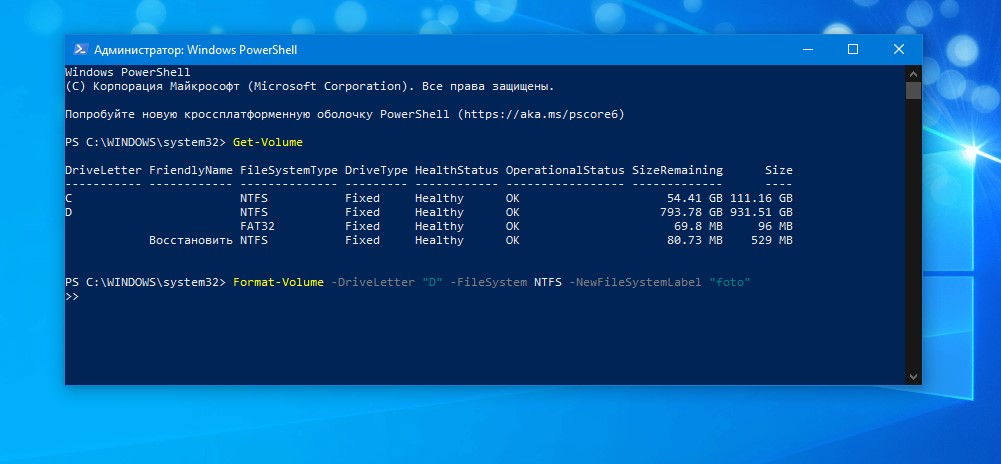Click the 'FriendlyName' column header
1001x464 pixels.
(191, 170)
